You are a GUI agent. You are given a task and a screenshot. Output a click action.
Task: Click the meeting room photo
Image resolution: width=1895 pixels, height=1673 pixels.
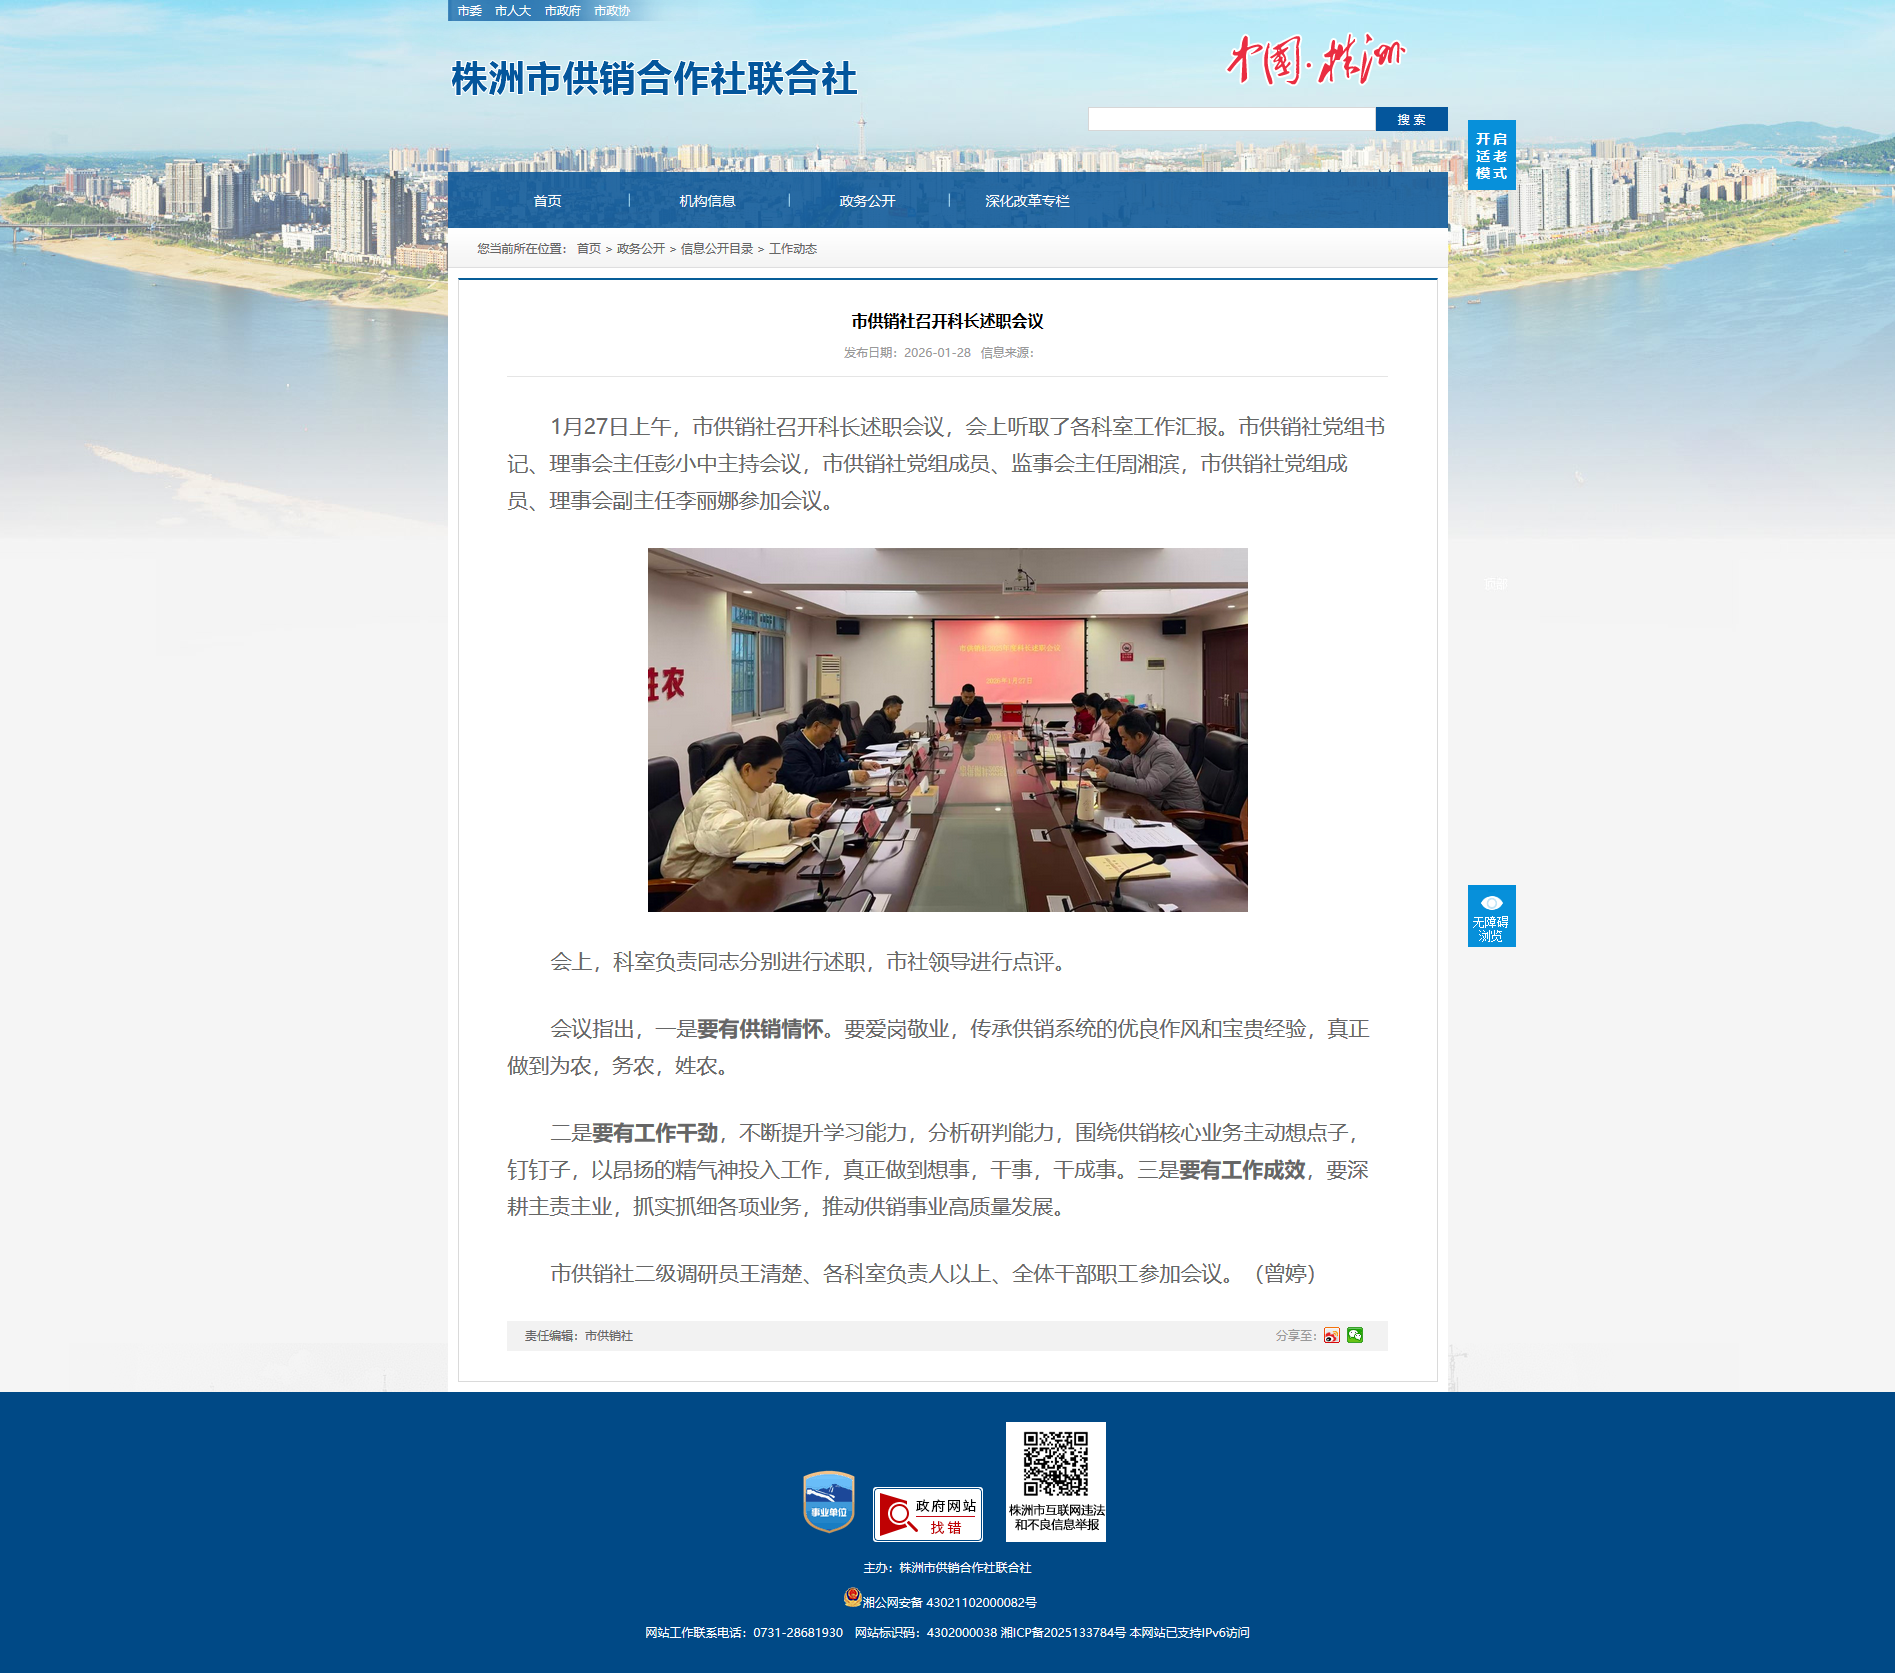click(947, 730)
